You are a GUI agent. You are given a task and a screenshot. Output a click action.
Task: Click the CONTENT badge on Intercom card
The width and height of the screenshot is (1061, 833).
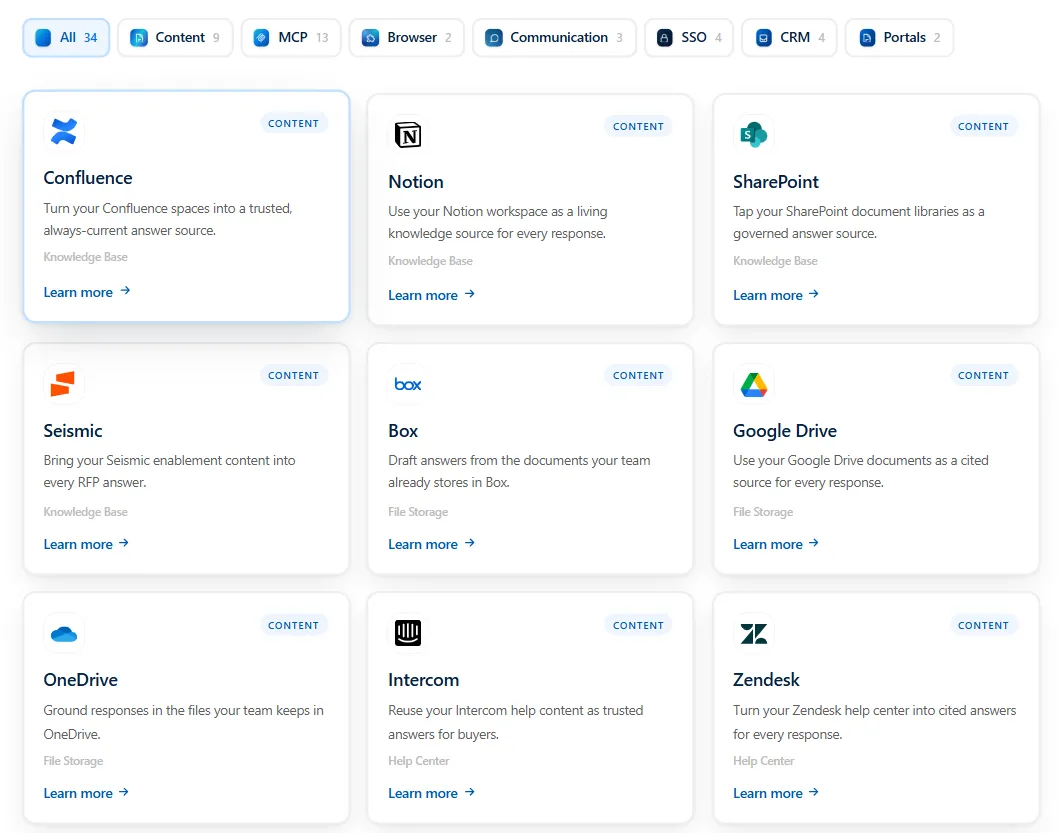(x=638, y=625)
